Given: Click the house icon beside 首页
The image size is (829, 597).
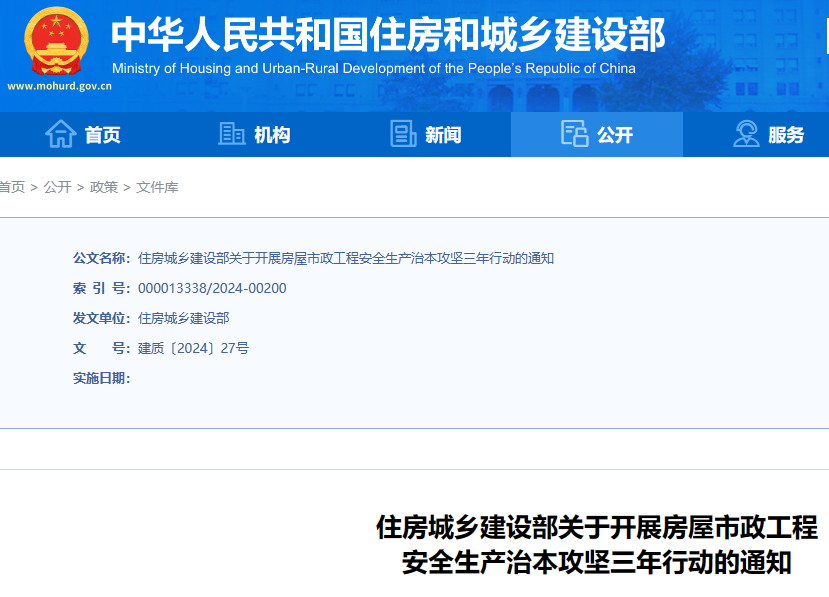Looking at the screenshot, I should pos(61,134).
